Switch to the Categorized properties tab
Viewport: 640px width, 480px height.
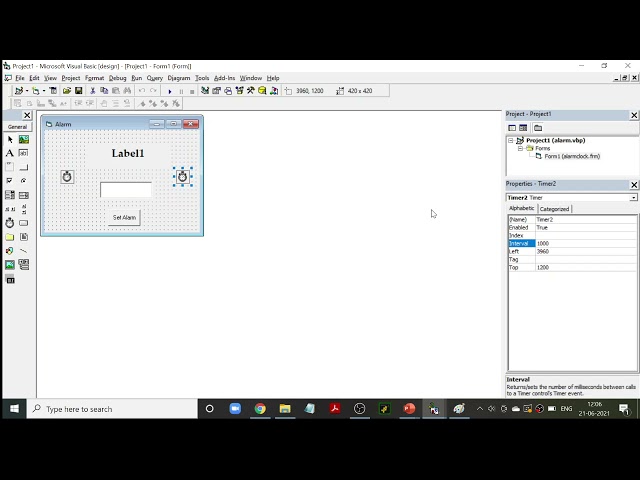pyautogui.click(x=554, y=209)
